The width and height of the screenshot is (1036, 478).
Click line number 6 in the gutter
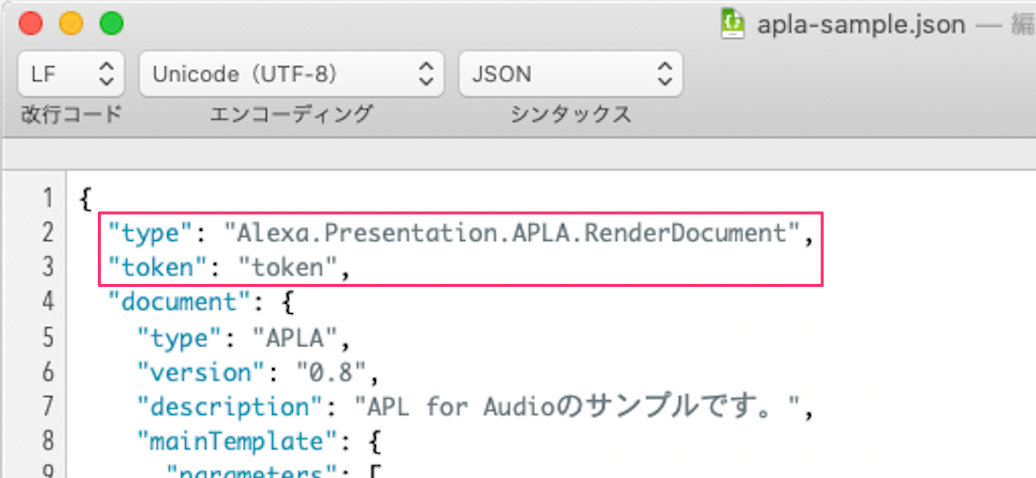(47, 372)
